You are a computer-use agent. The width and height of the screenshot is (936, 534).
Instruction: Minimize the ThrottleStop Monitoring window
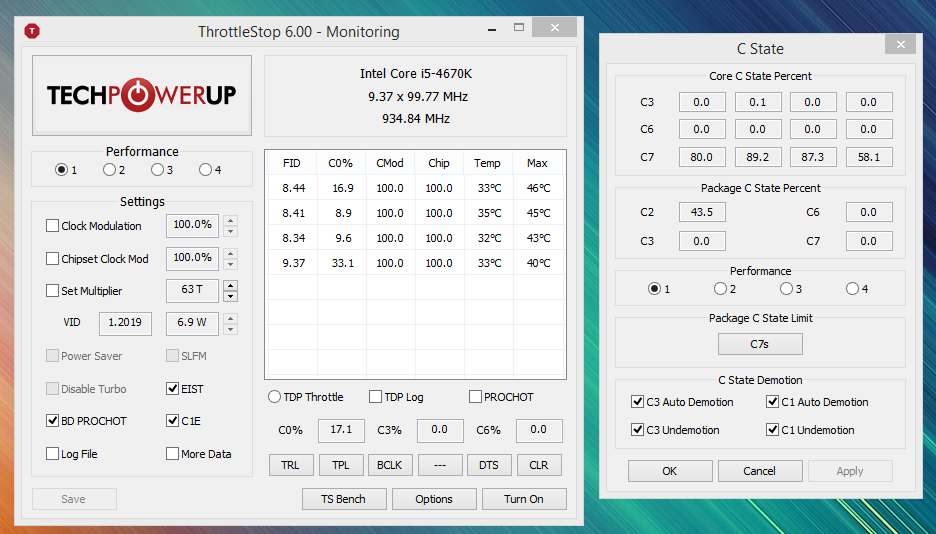click(x=492, y=29)
